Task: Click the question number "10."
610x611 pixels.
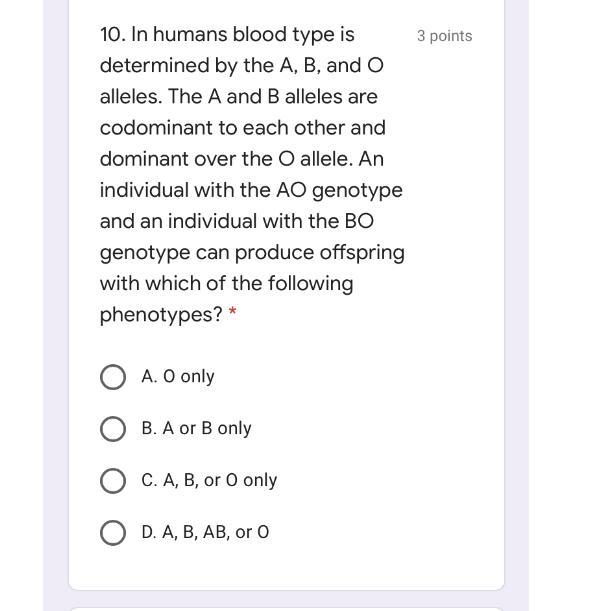Action: pos(112,35)
